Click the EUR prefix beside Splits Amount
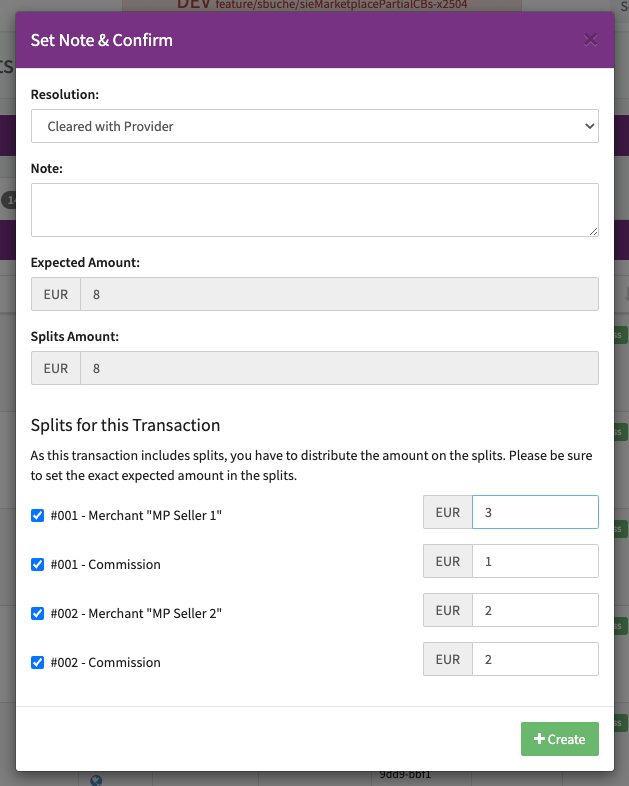Viewport: 629px width, 786px height. 56,368
